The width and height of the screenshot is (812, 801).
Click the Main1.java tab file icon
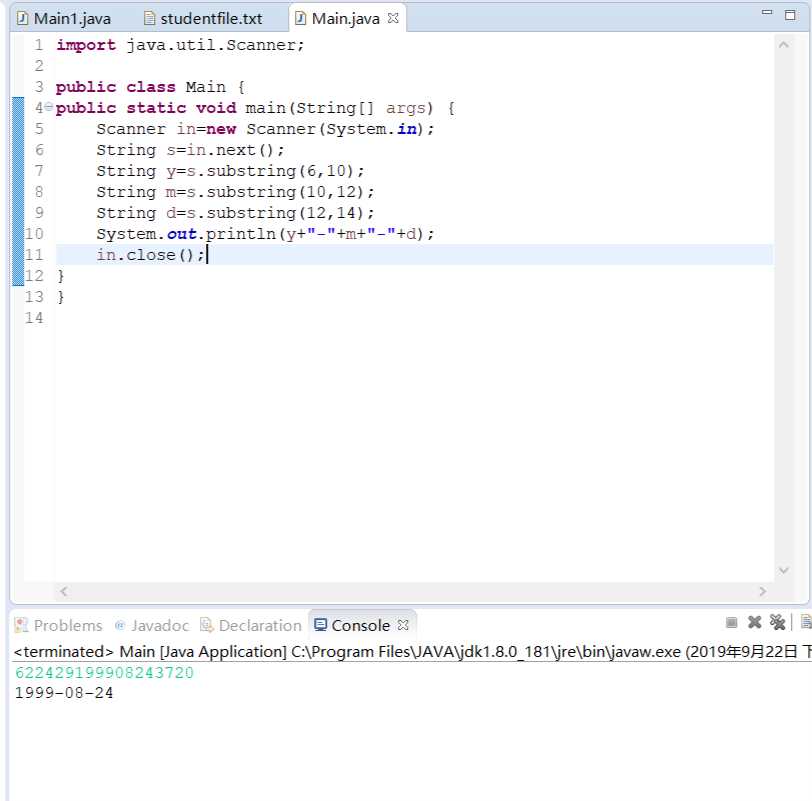click(x=22, y=19)
